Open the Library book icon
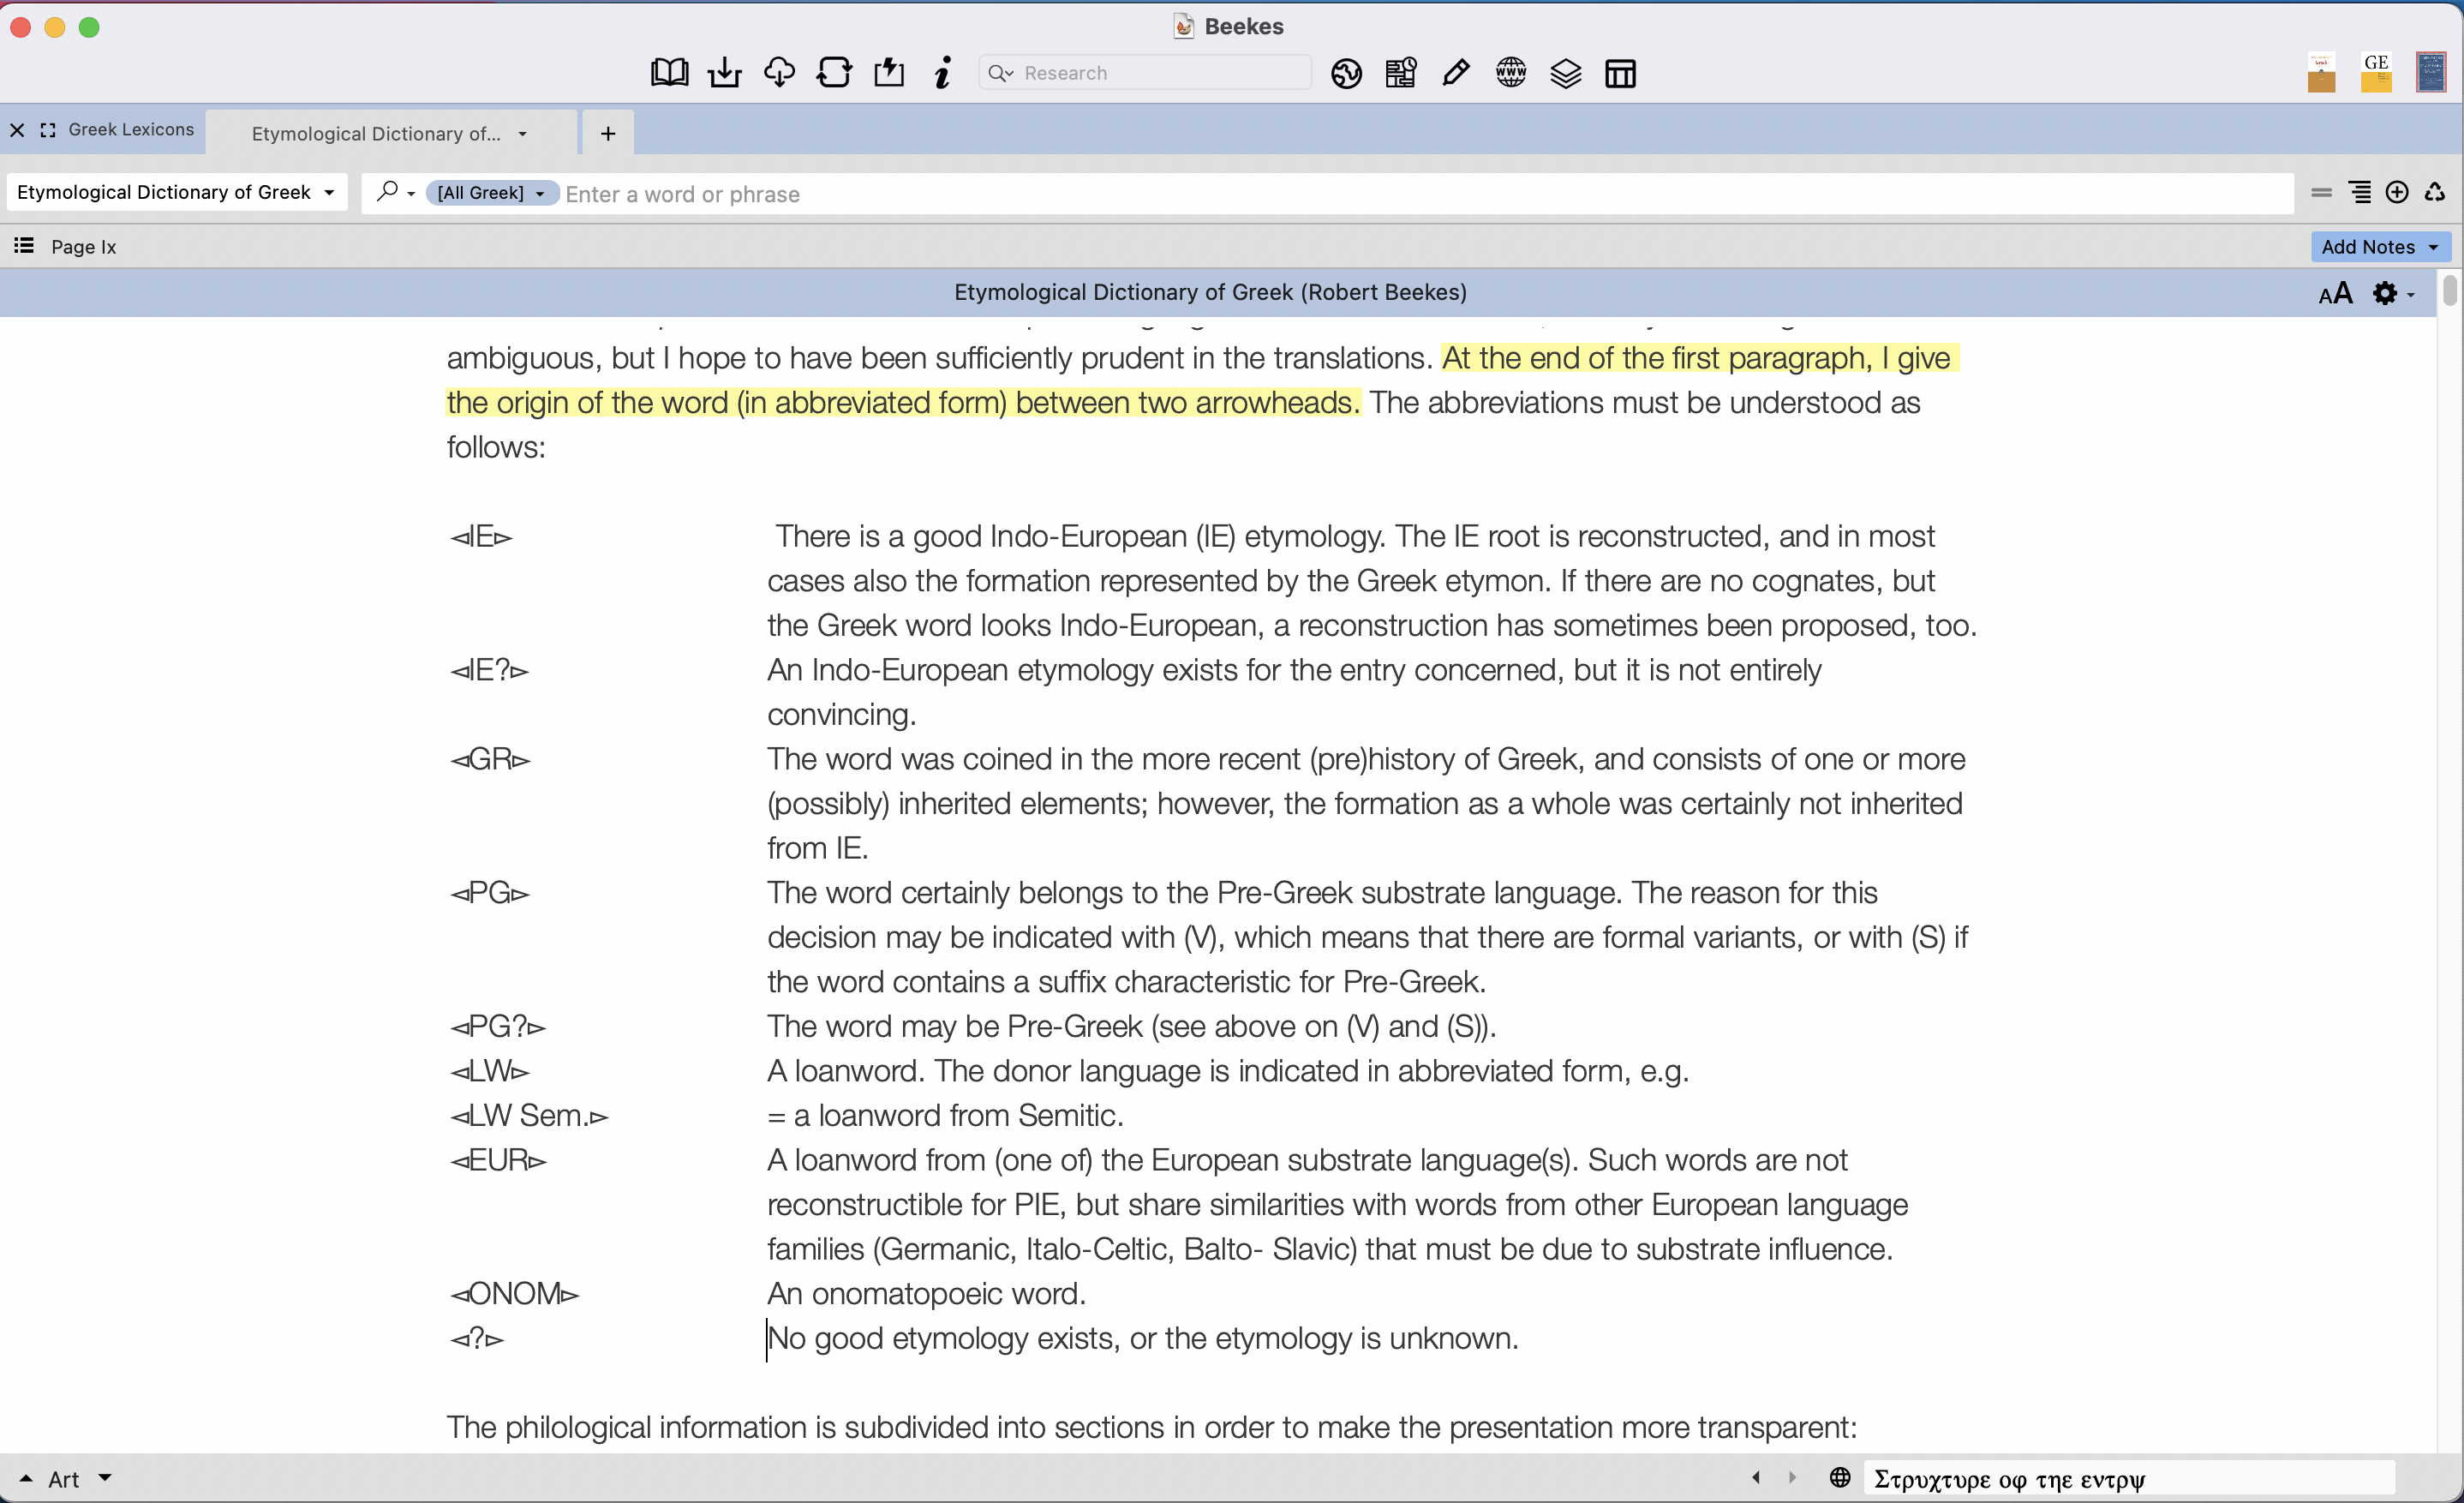This screenshot has width=2464, height=1503. (x=669, y=73)
